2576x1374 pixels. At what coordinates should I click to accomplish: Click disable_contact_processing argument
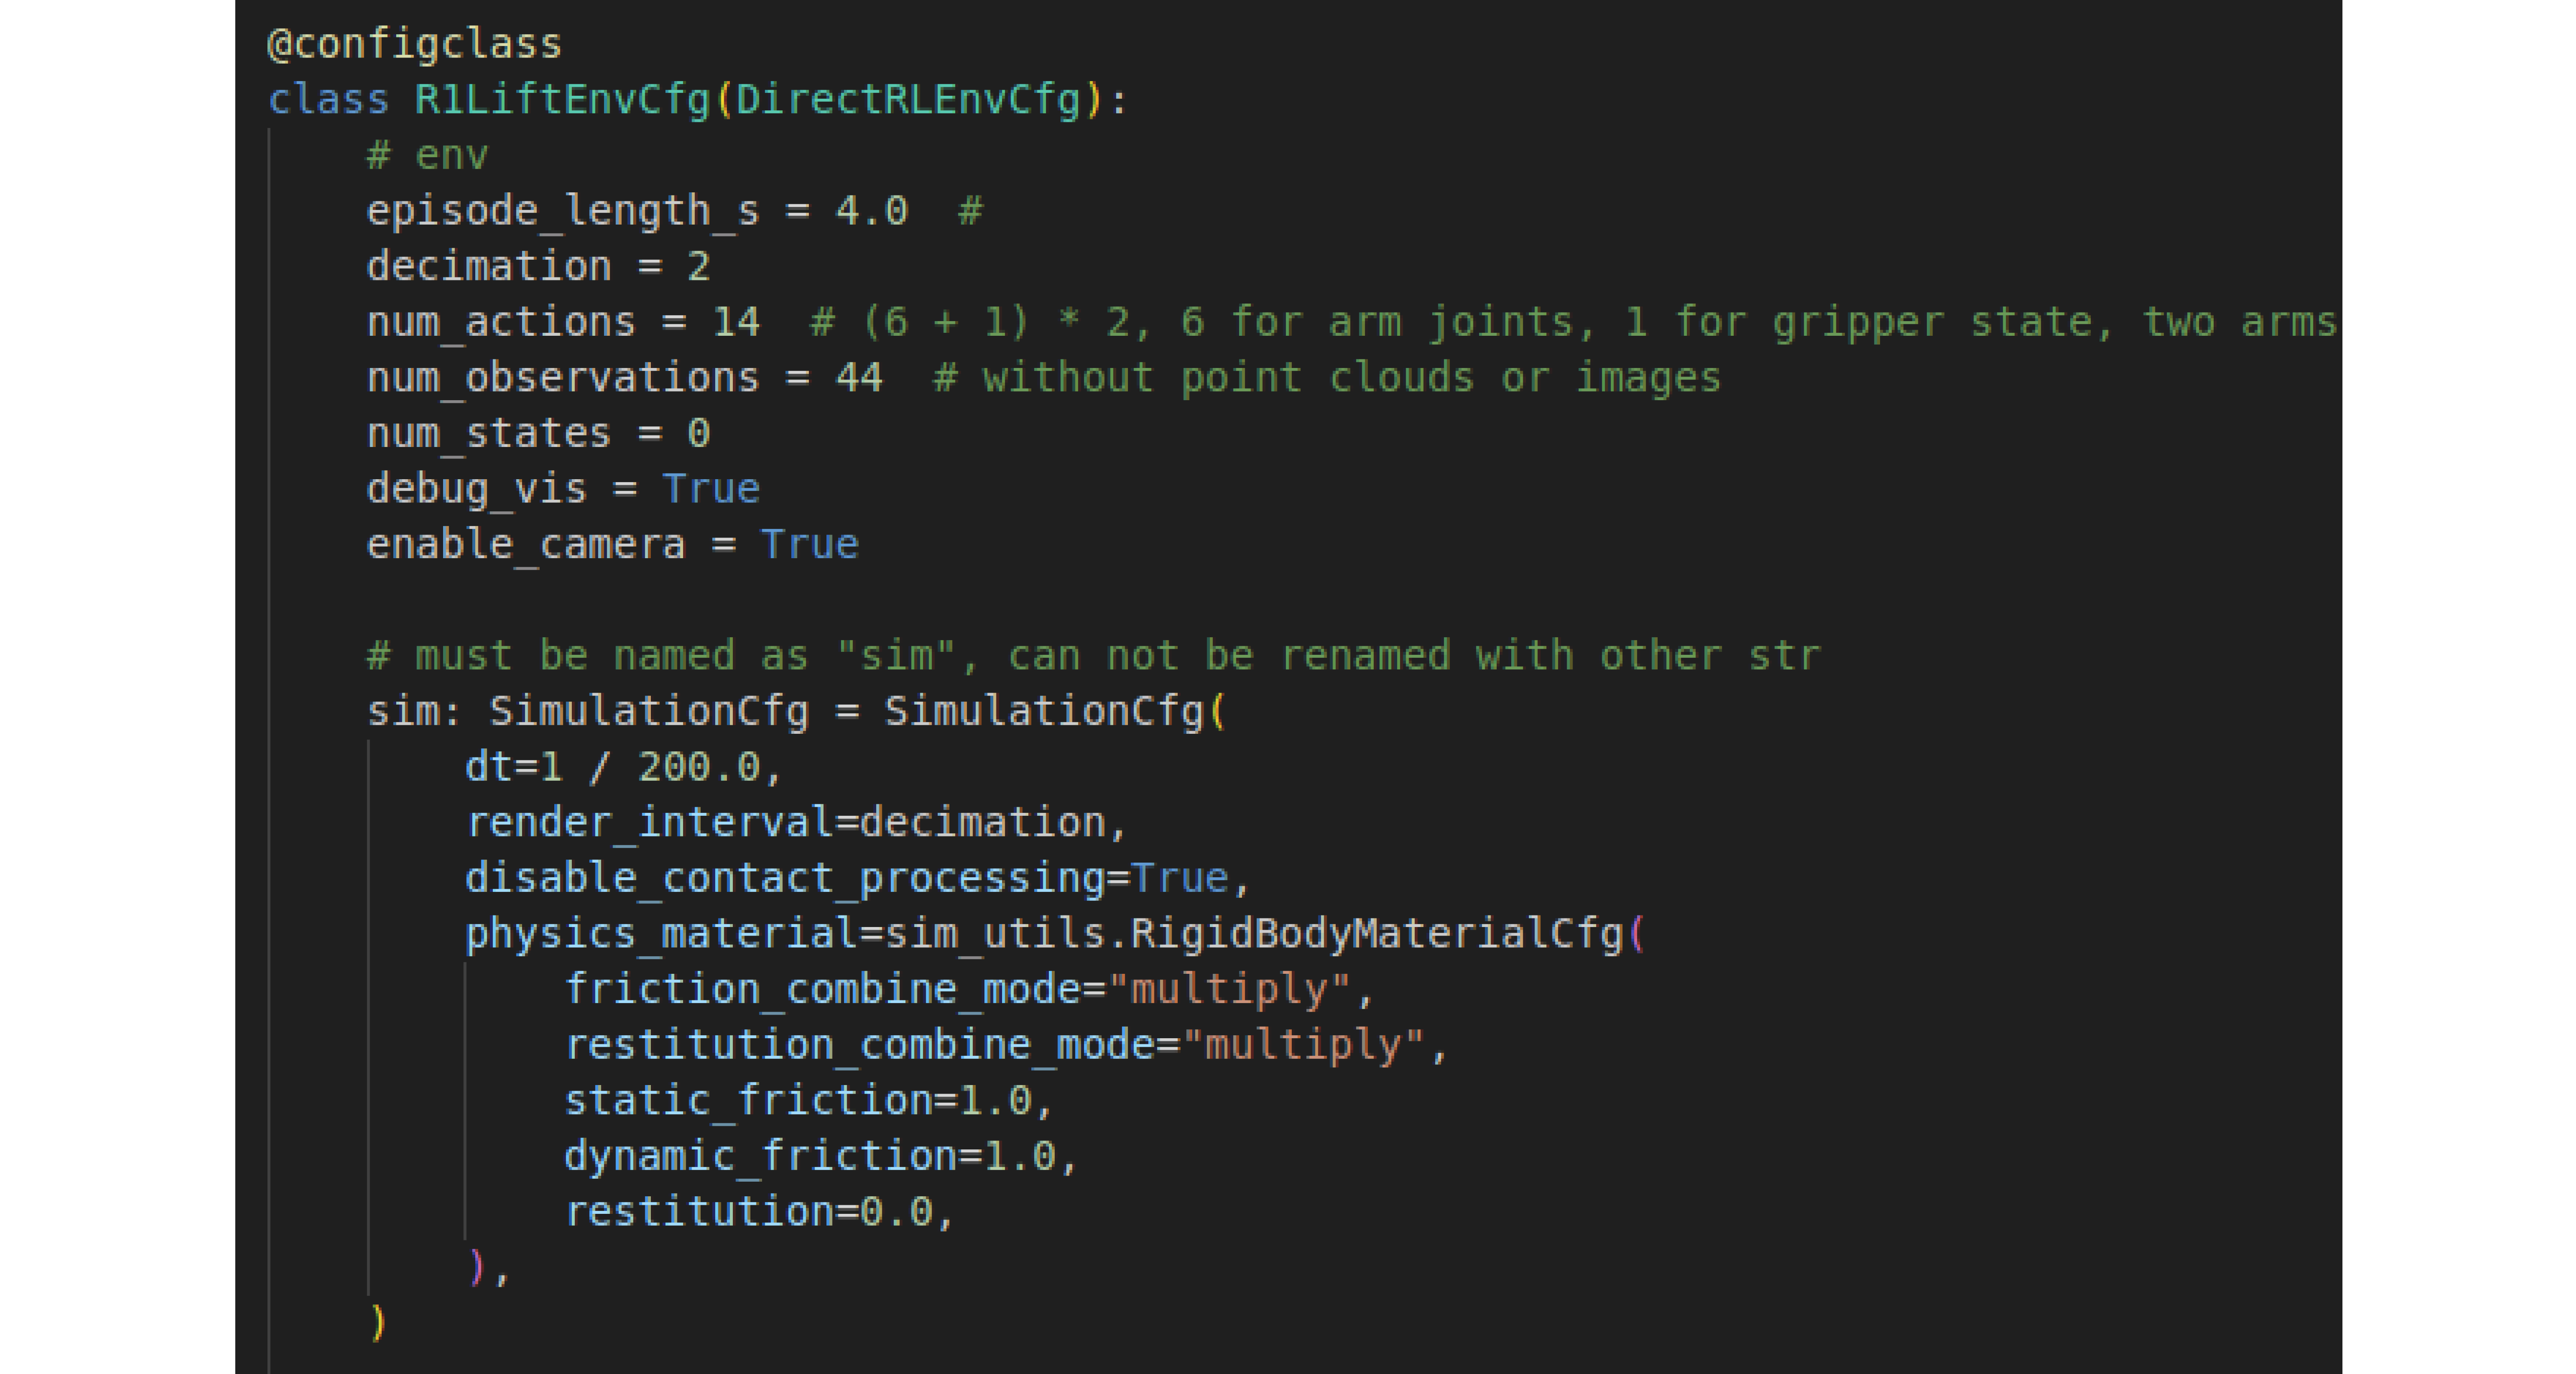click(784, 879)
